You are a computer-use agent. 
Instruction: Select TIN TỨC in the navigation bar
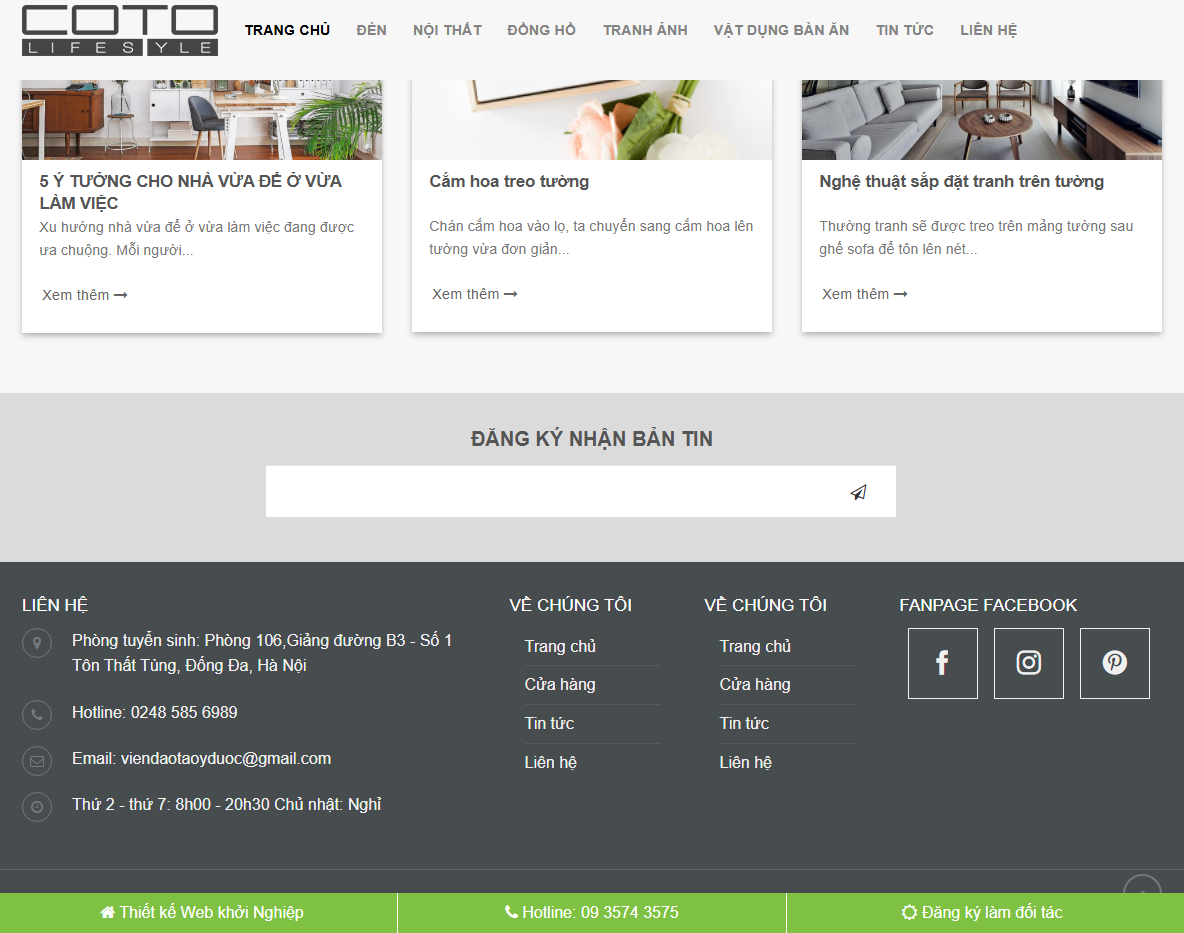point(904,30)
